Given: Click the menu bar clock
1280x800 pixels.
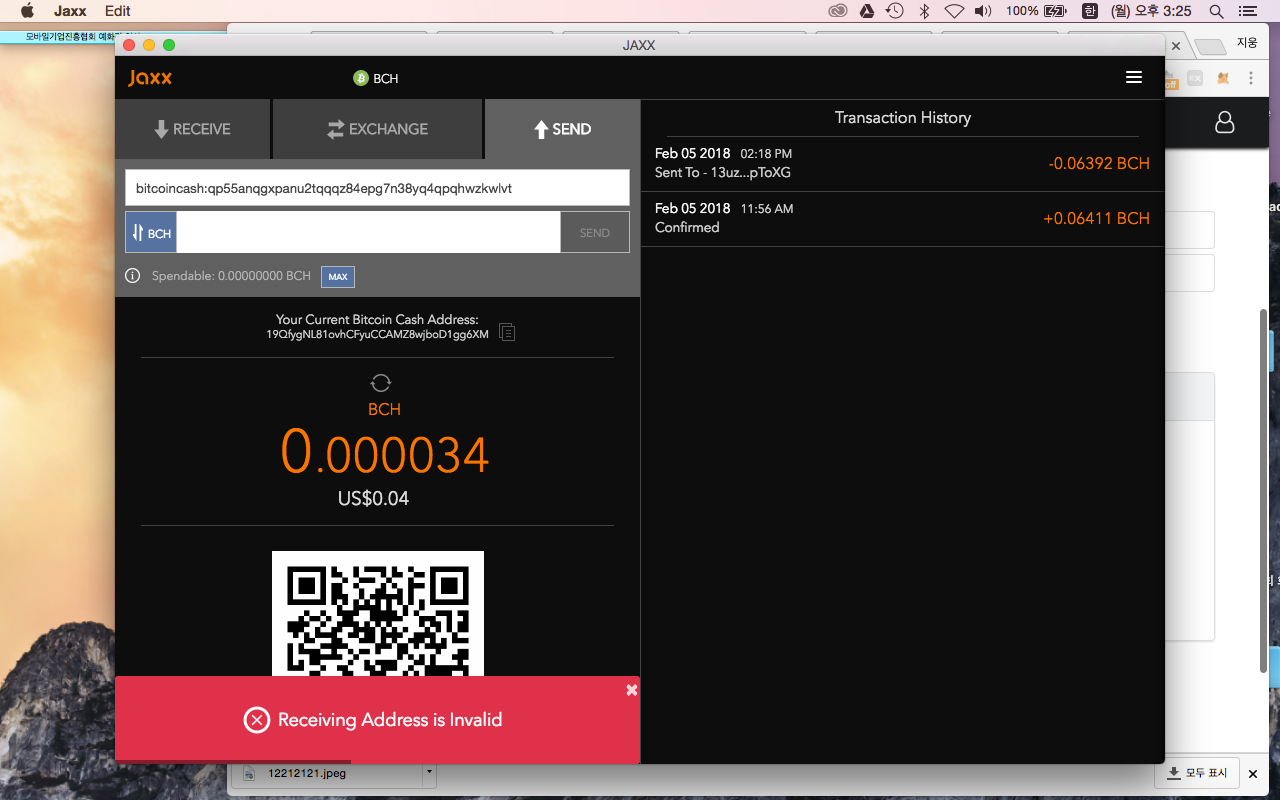Looking at the screenshot, I should [1151, 11].
